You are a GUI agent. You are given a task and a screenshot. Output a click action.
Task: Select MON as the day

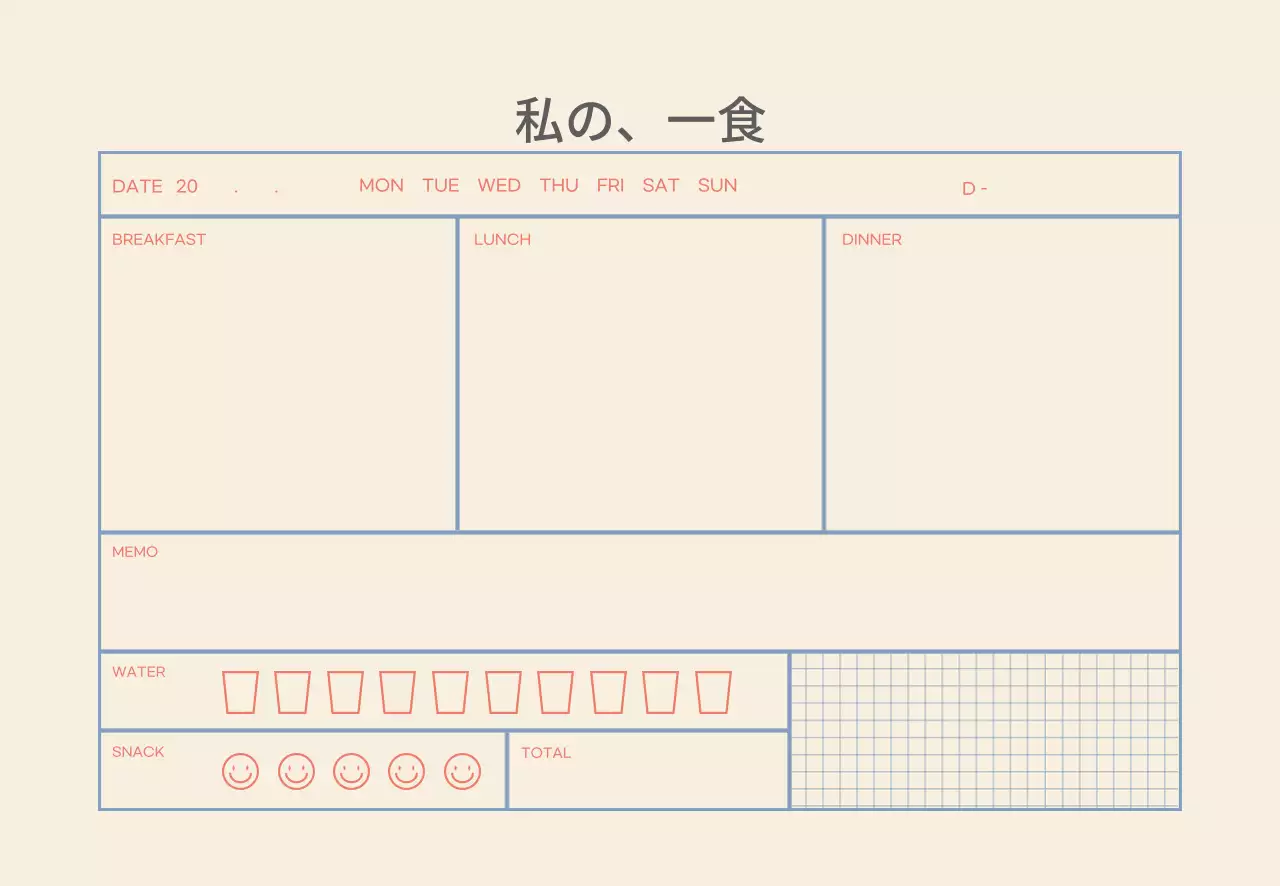tap(381, 185)
